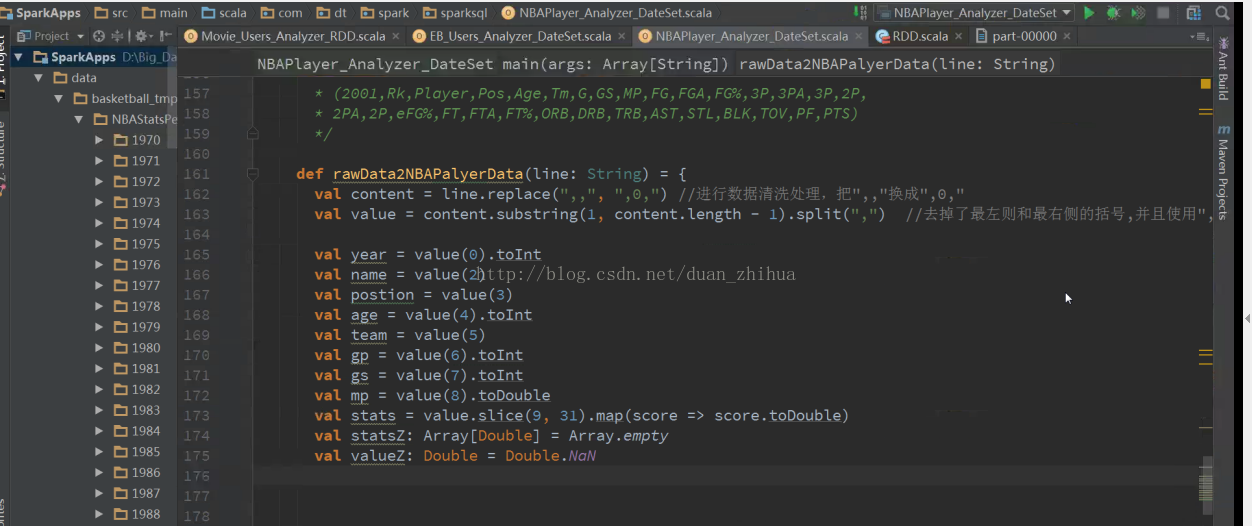Click sparksql breadcrumb folder
This screenshot has width=1252, height=526.
454,13
